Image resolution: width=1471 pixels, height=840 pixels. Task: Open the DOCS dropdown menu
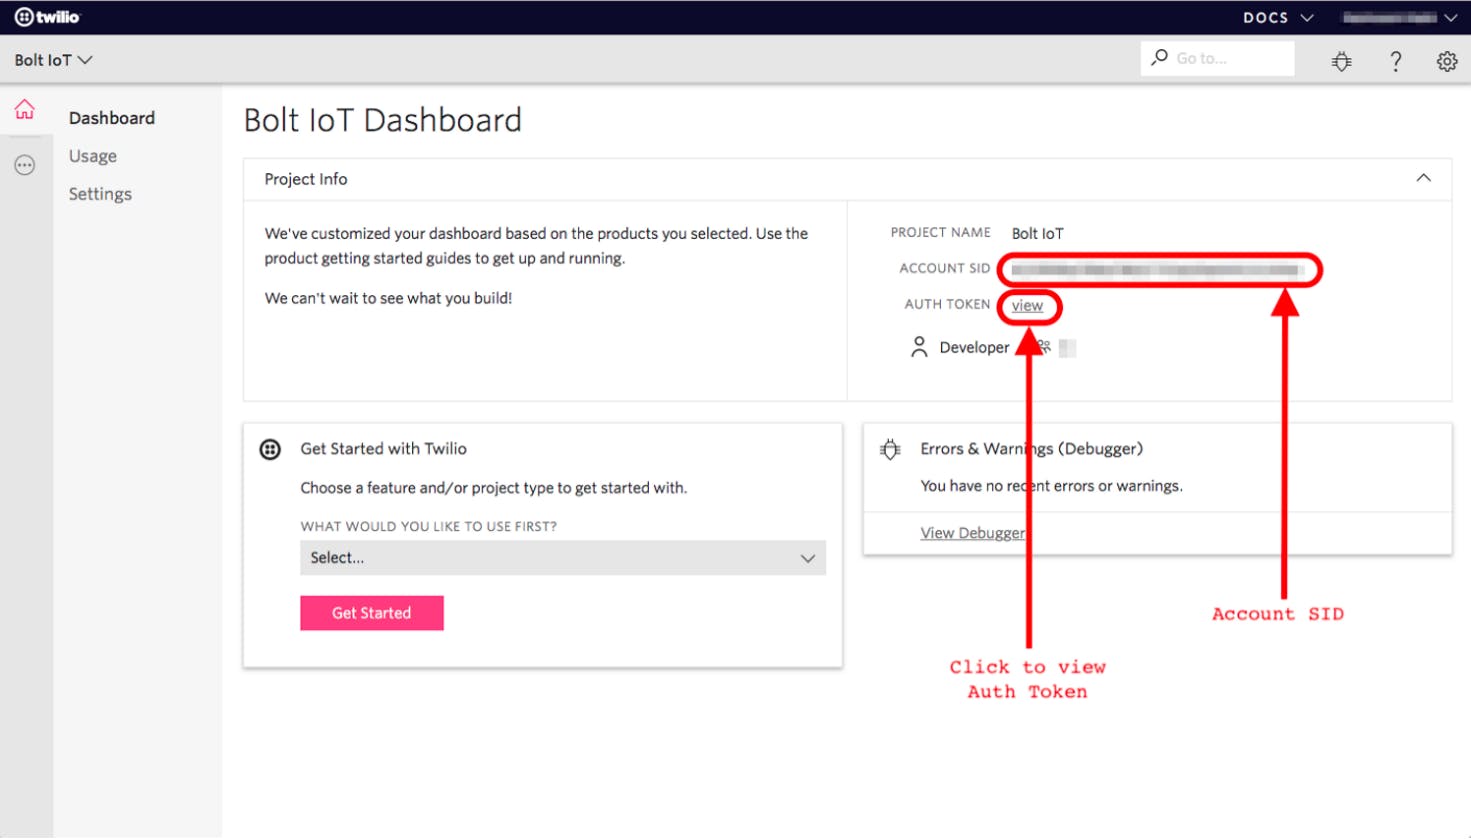1278,17
